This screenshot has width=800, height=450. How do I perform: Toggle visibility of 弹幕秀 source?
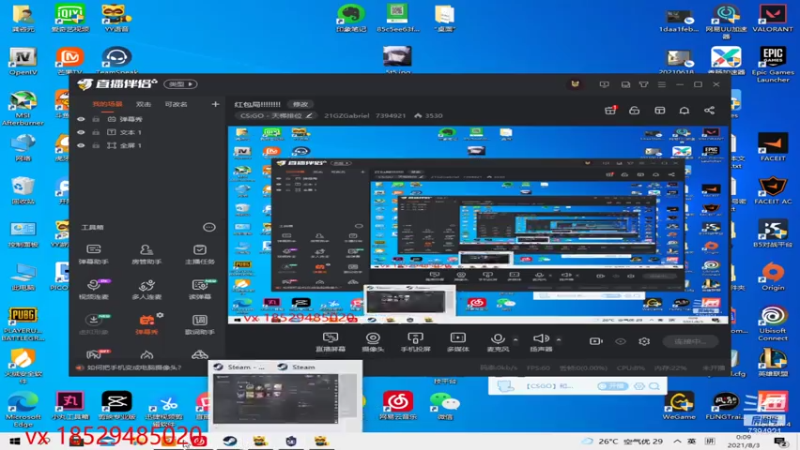pyautogui.click(x=81, y=119)
